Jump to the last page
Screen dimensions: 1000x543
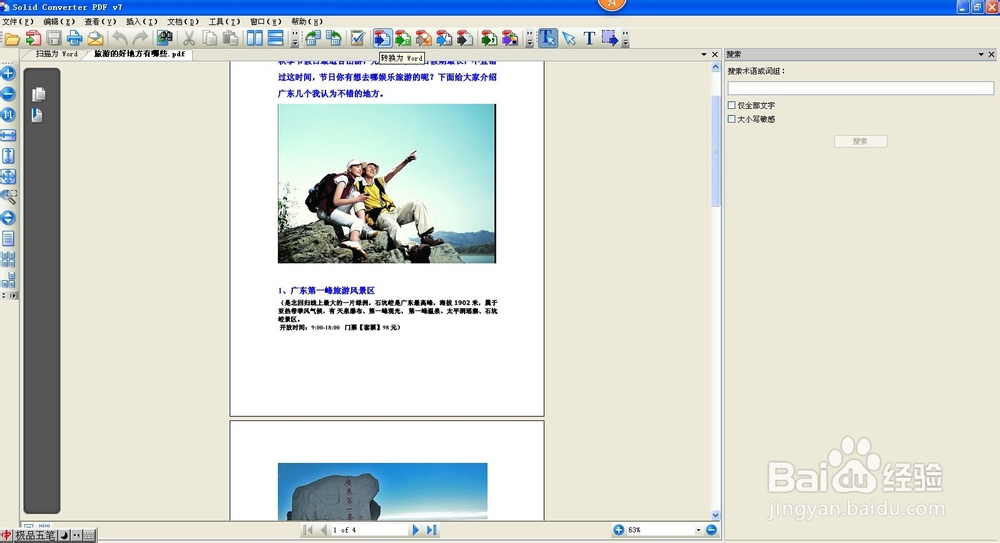[432, 530]
